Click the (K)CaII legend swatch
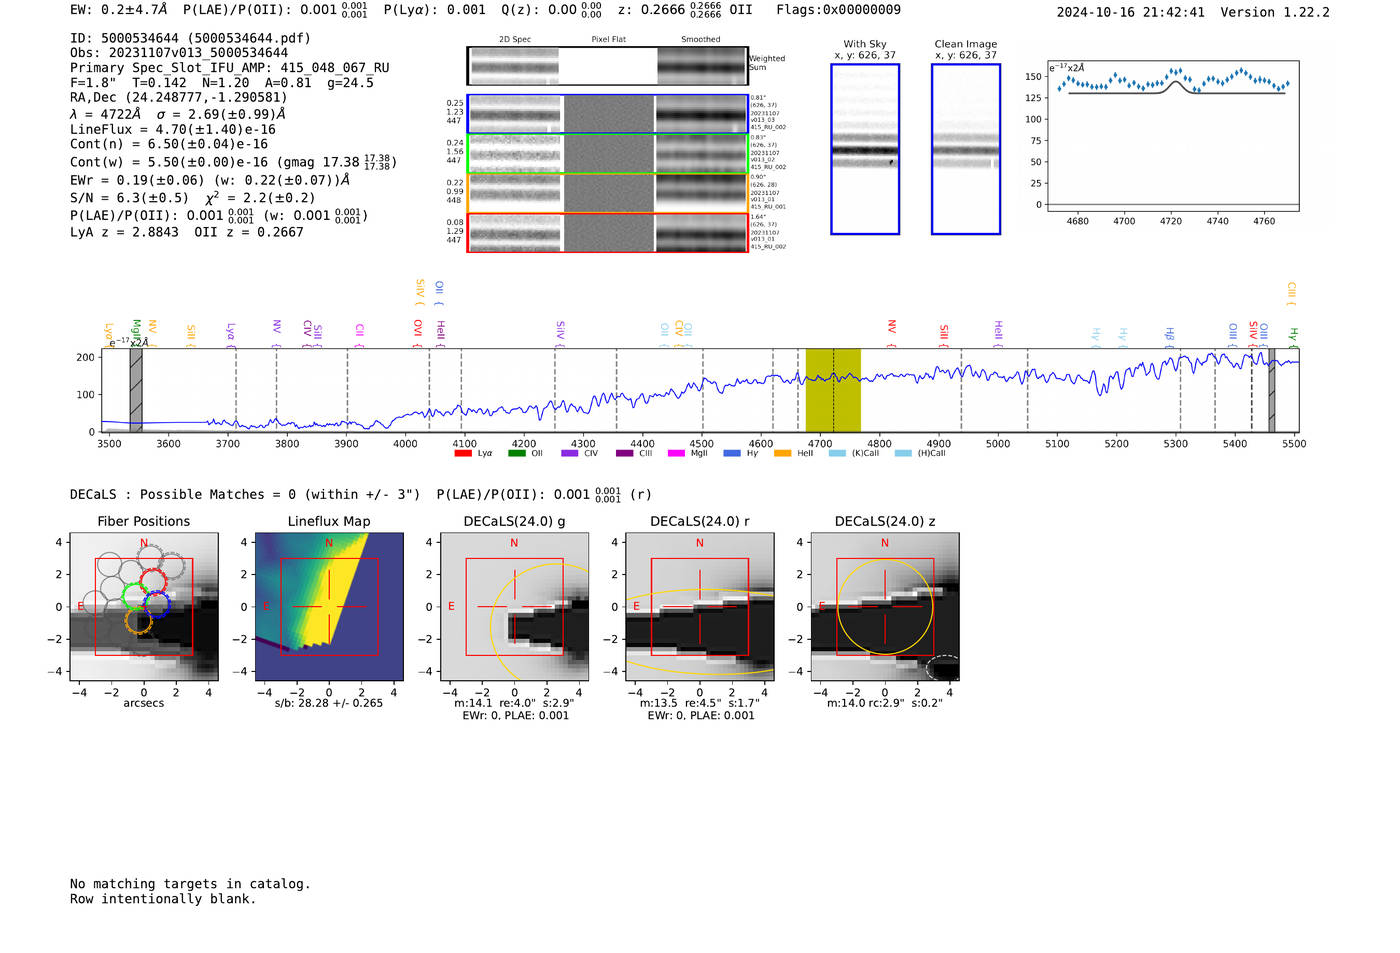 click(x=837, y=453)
